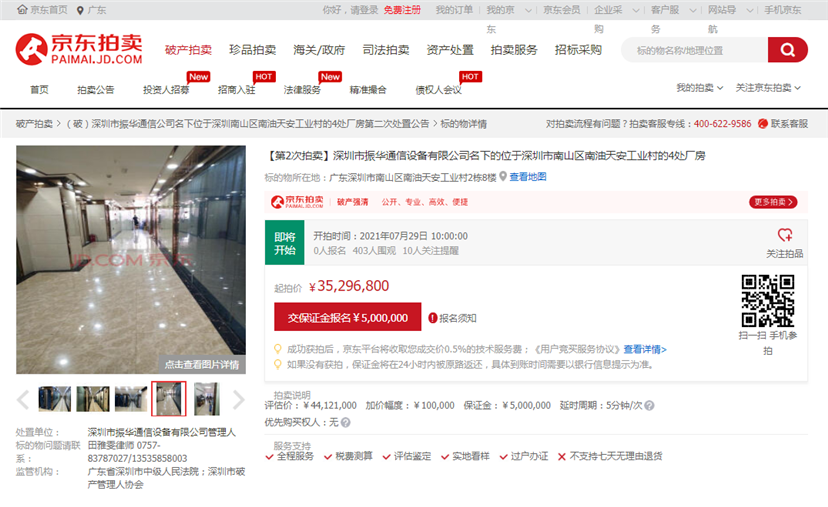Click the lightbulb icon beside the deposit refund tip
Viewport: 828px width, 507px height.
277,364
